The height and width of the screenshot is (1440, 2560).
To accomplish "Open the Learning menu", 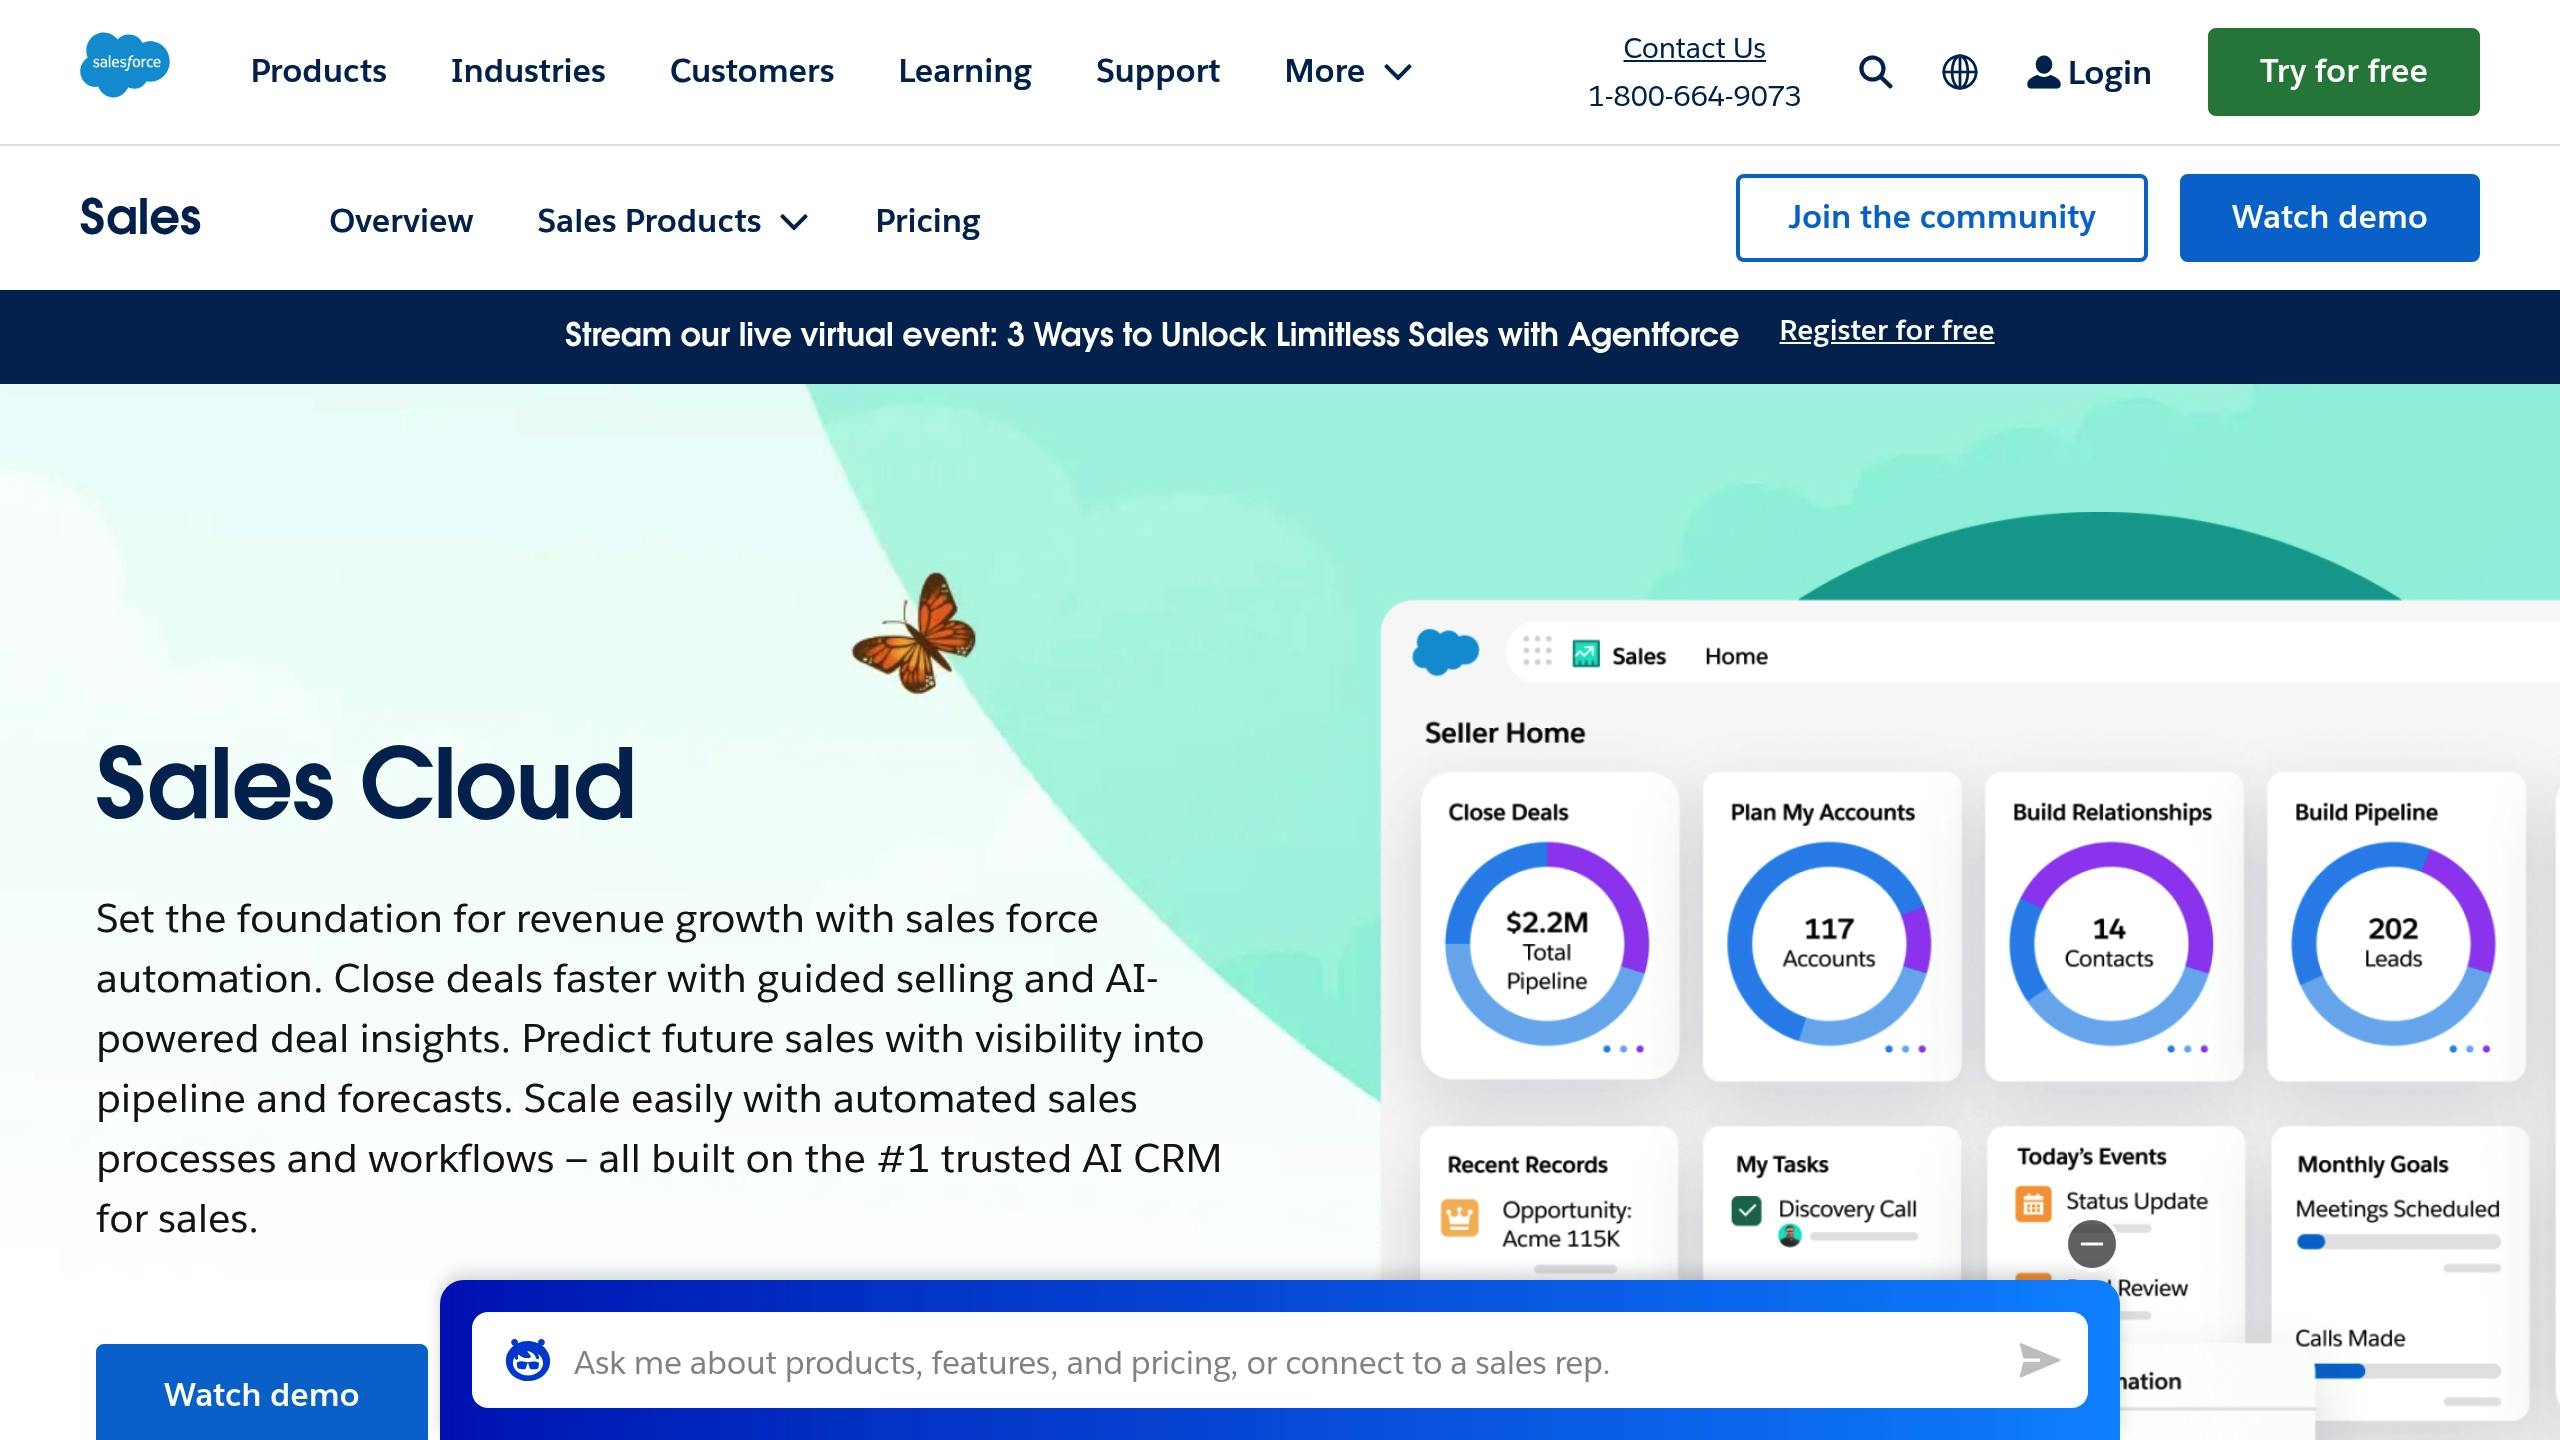I will point(965,71).
